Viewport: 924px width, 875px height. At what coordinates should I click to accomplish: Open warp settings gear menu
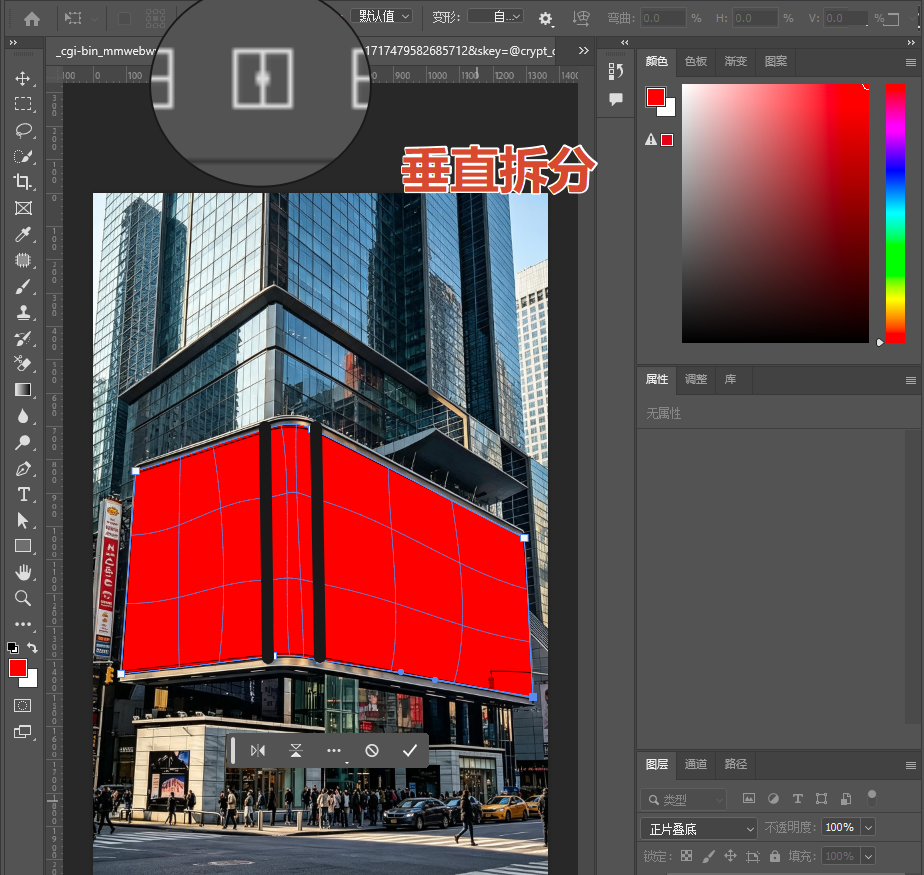(x=546, y=19)
